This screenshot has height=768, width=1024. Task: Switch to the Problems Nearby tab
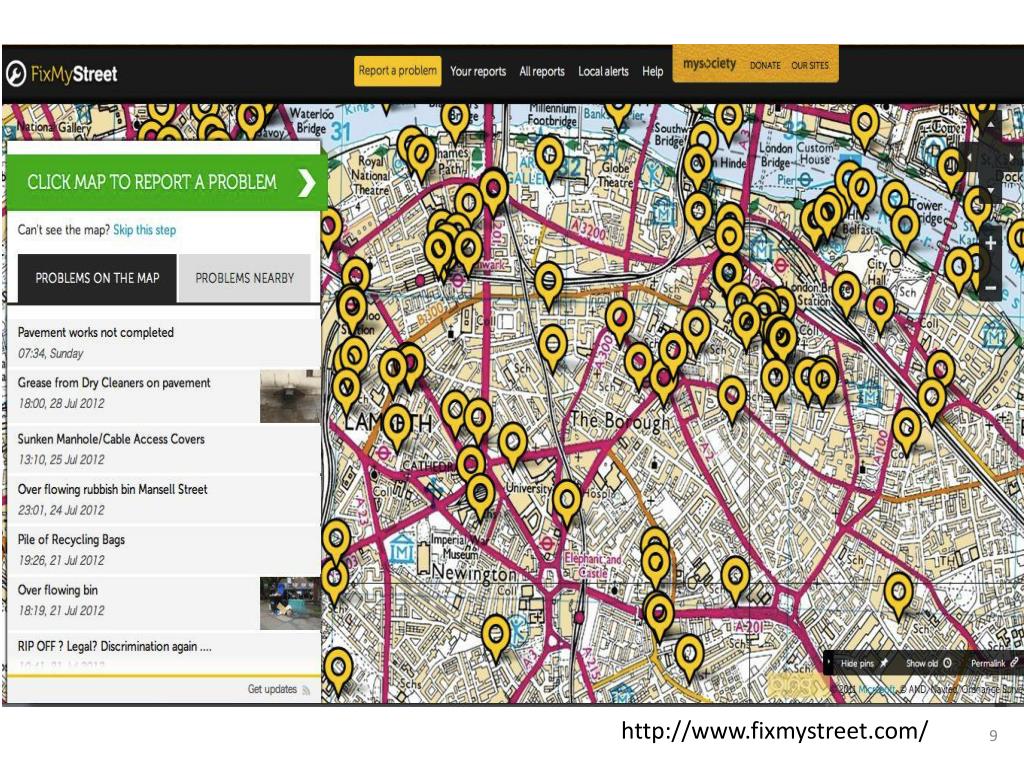tap(244, 278)
